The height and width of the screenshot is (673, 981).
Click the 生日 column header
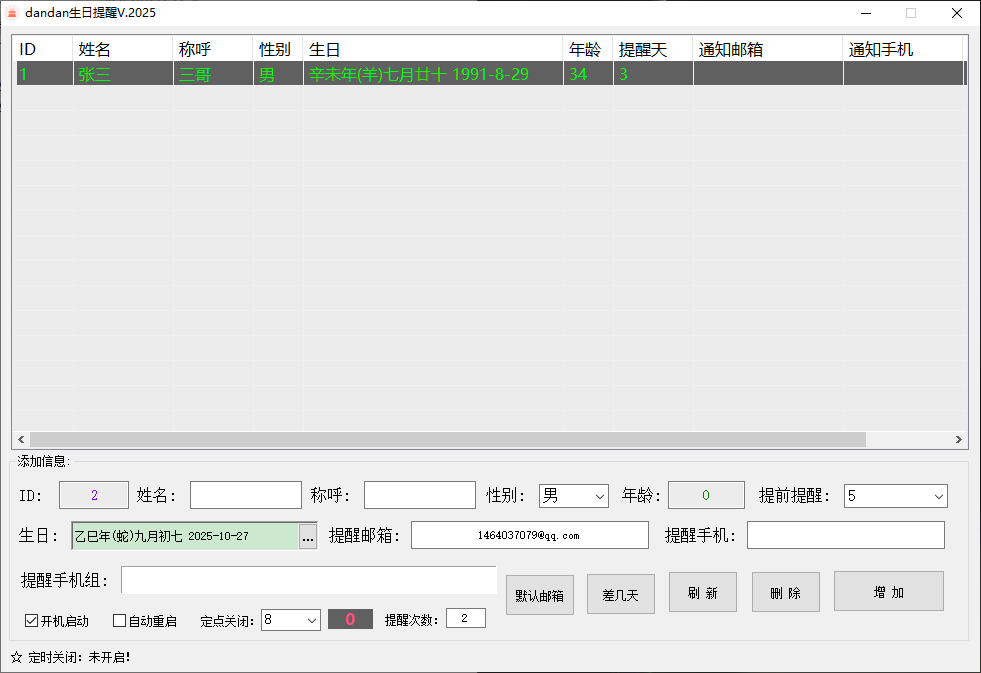click(432, 49)
